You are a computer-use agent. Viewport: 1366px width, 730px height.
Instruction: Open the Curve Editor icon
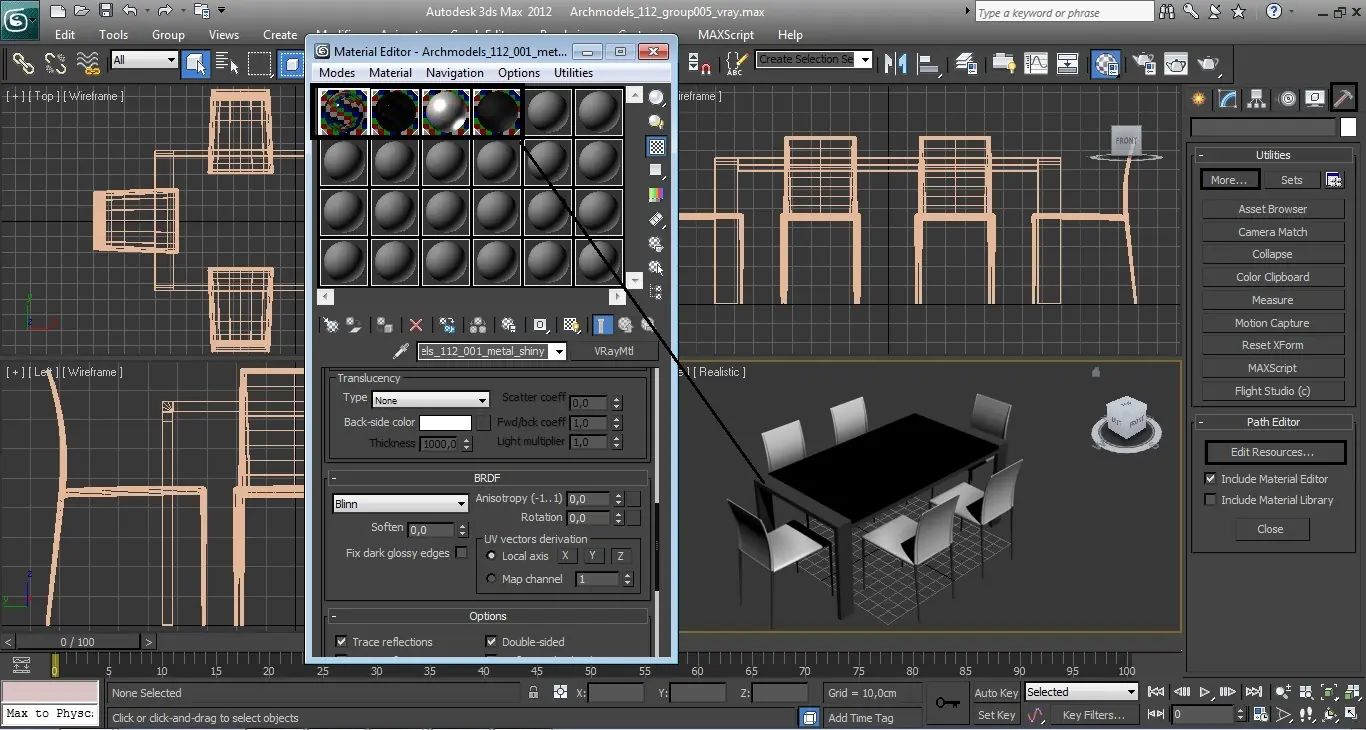(1036, 64)
